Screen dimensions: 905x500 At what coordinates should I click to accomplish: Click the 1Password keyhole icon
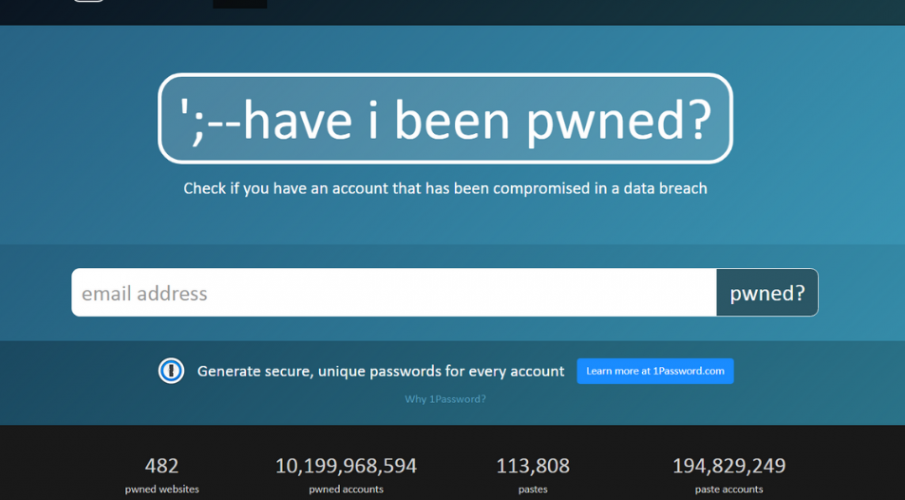pos(171,371)
